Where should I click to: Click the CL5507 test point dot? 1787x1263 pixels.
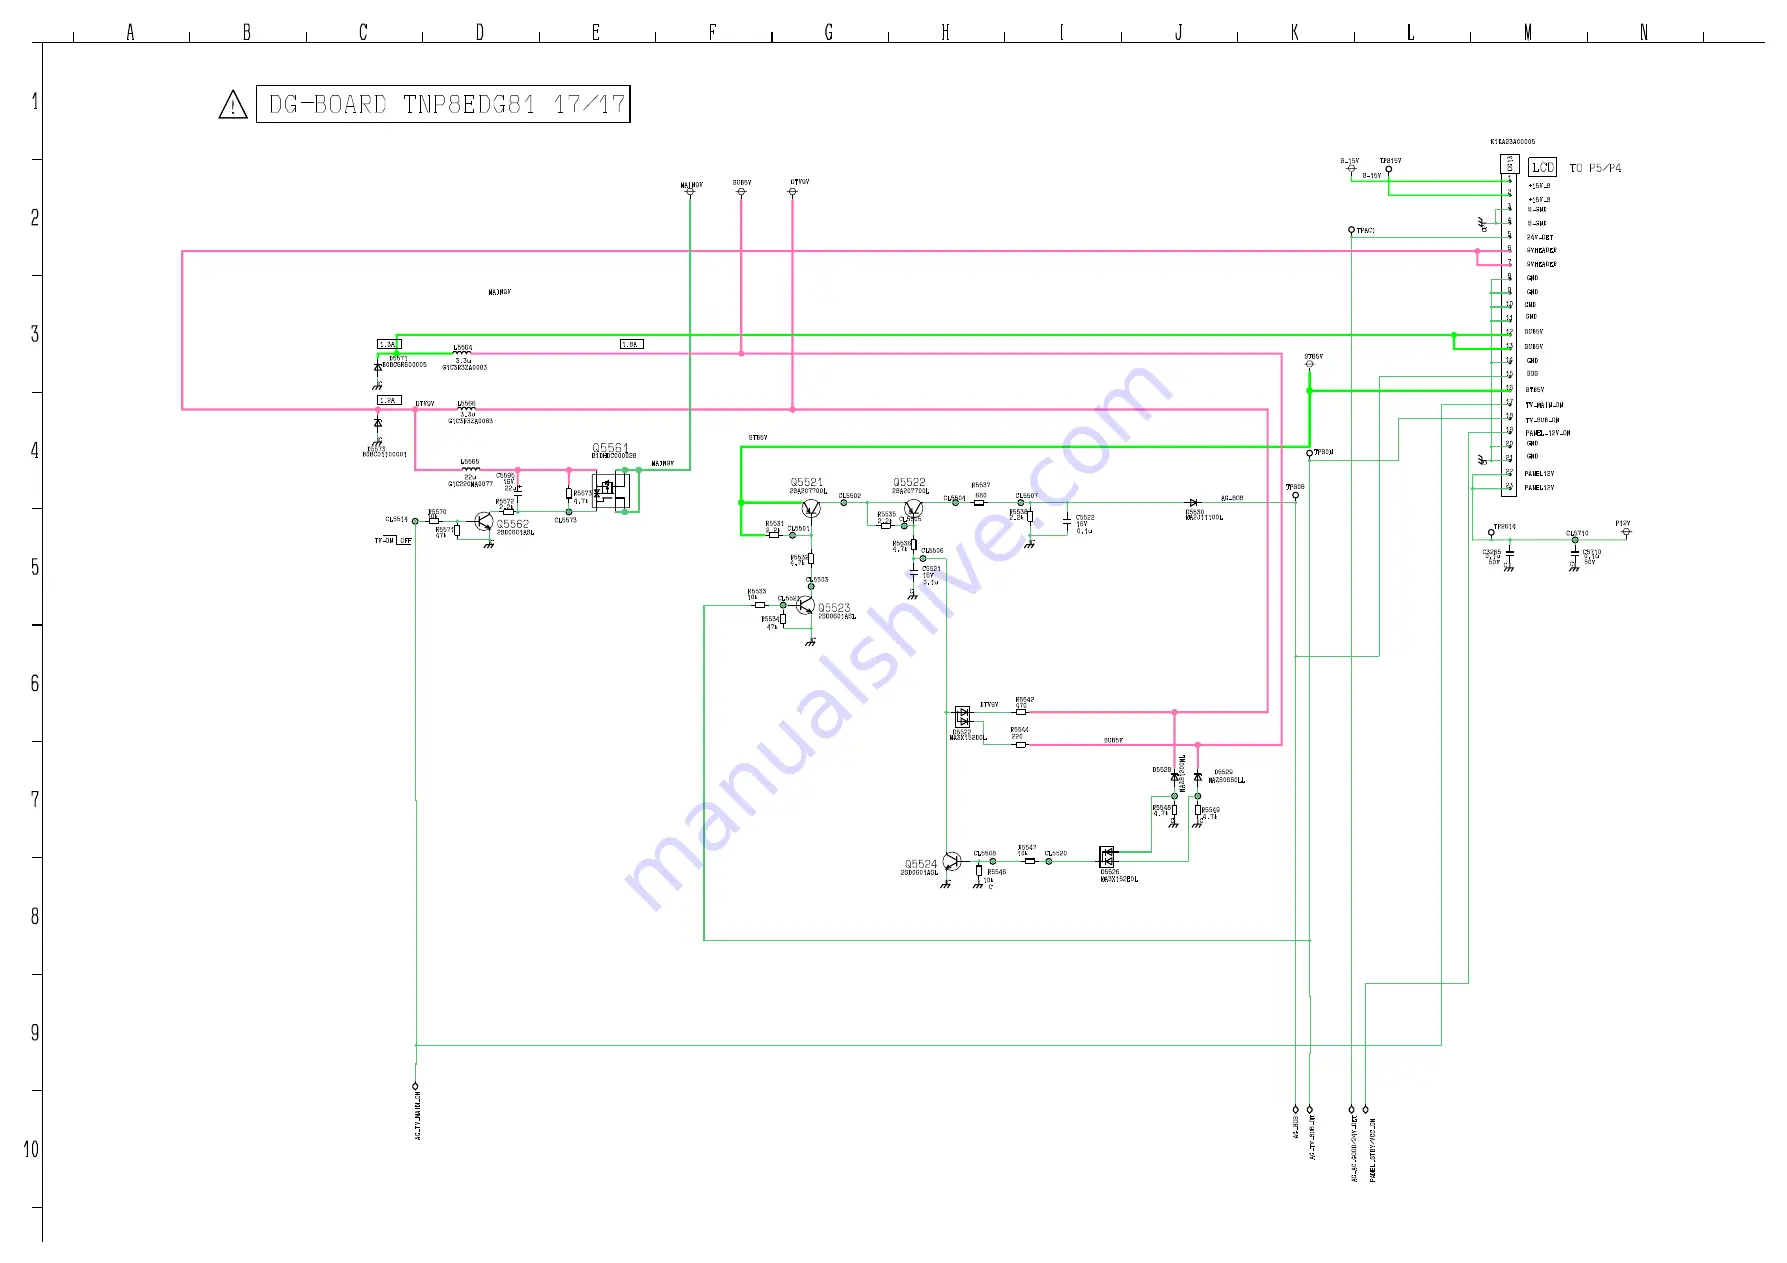1021,503
